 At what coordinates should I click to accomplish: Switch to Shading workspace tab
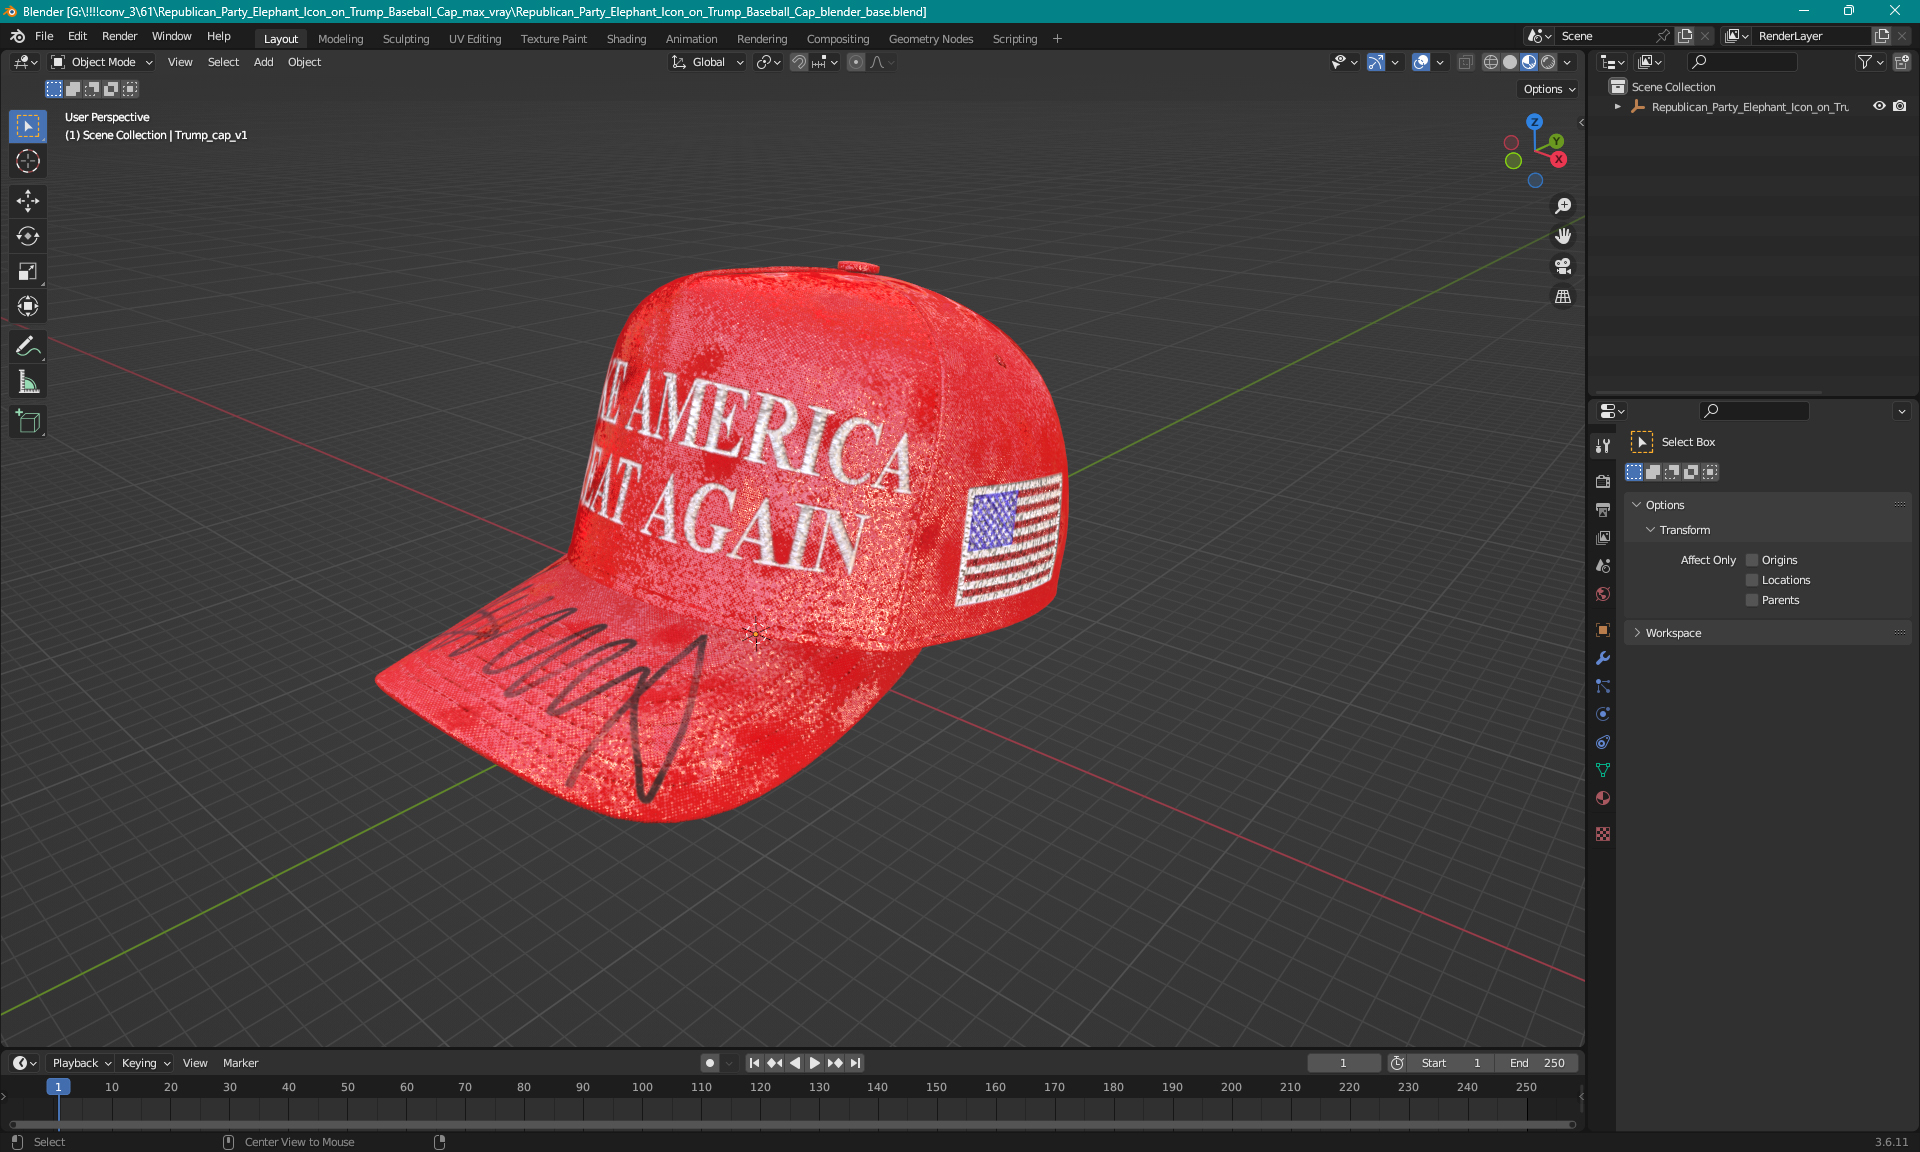coord(626,39)
